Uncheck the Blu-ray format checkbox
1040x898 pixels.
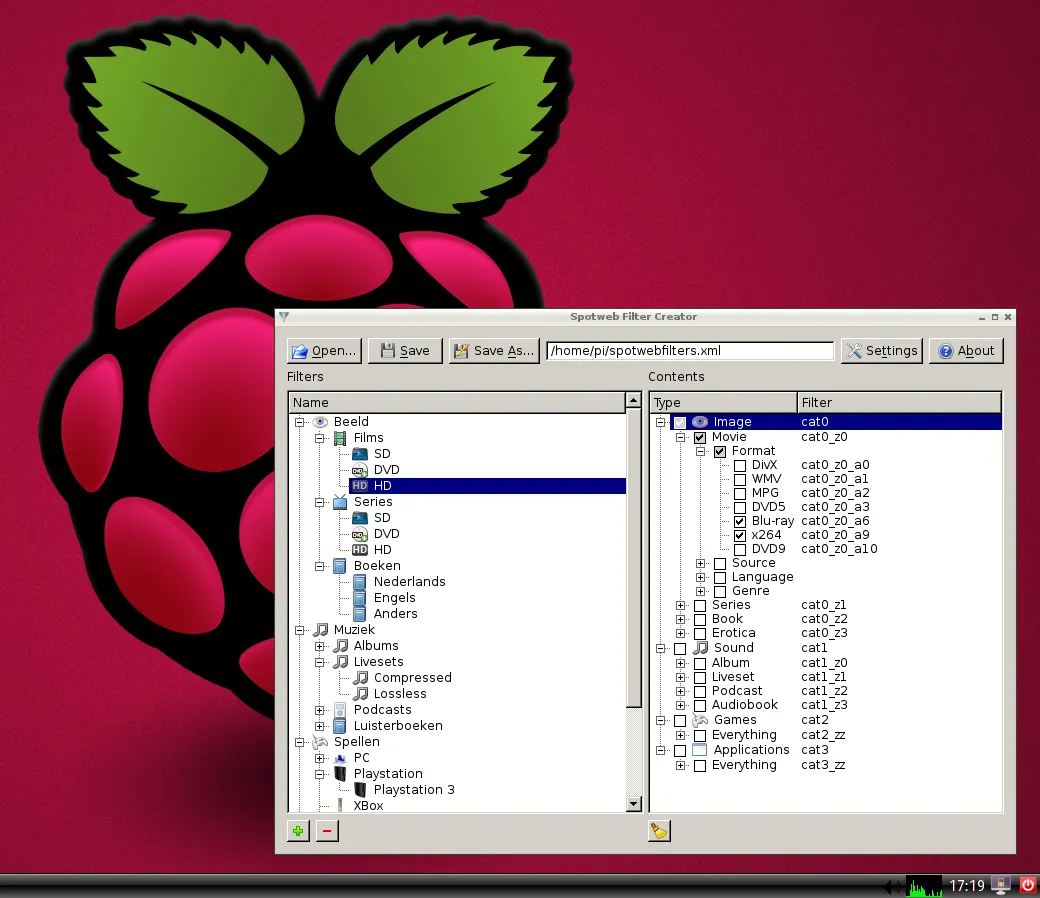click(x=740, y=520)
